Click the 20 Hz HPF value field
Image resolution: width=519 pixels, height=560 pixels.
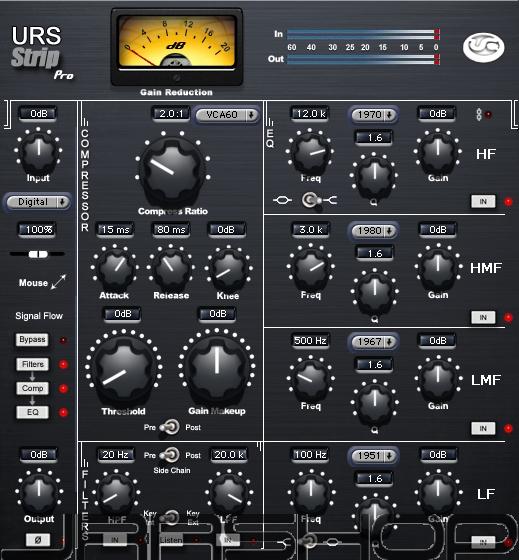coord(116,455)
